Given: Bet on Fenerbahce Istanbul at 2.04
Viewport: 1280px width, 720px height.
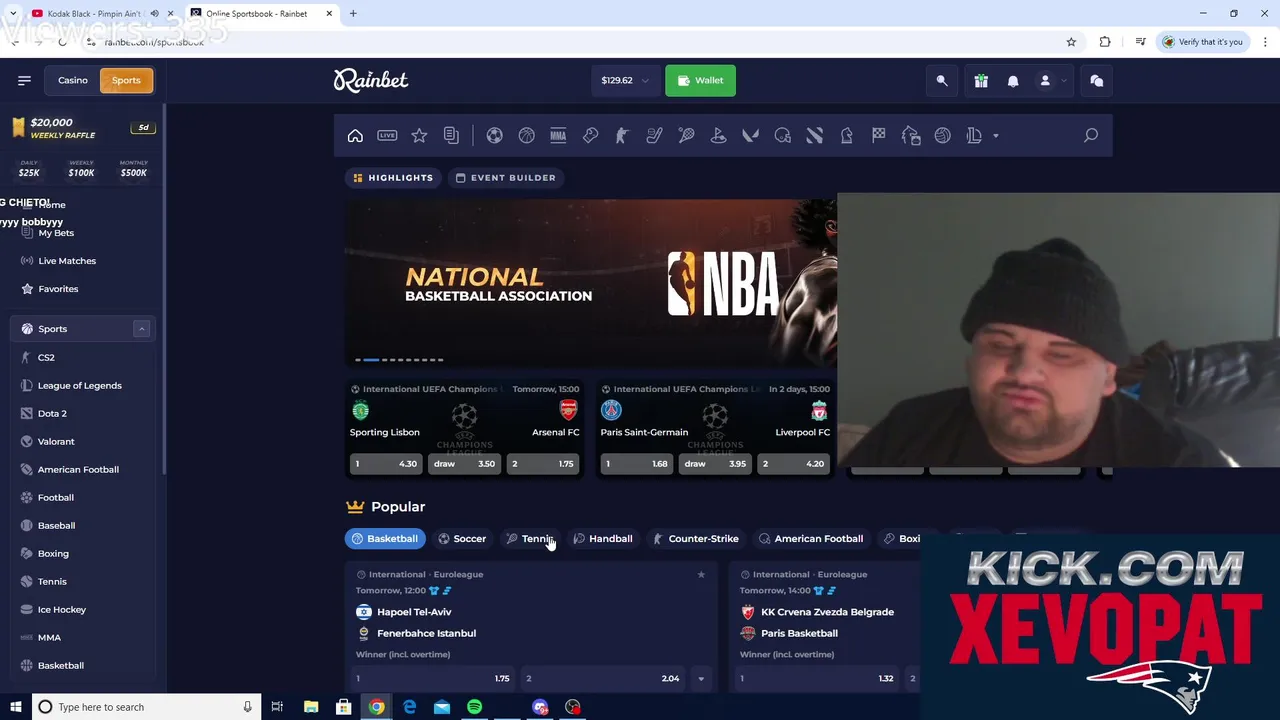Looking at the screenshot, I should coord(604,678).
